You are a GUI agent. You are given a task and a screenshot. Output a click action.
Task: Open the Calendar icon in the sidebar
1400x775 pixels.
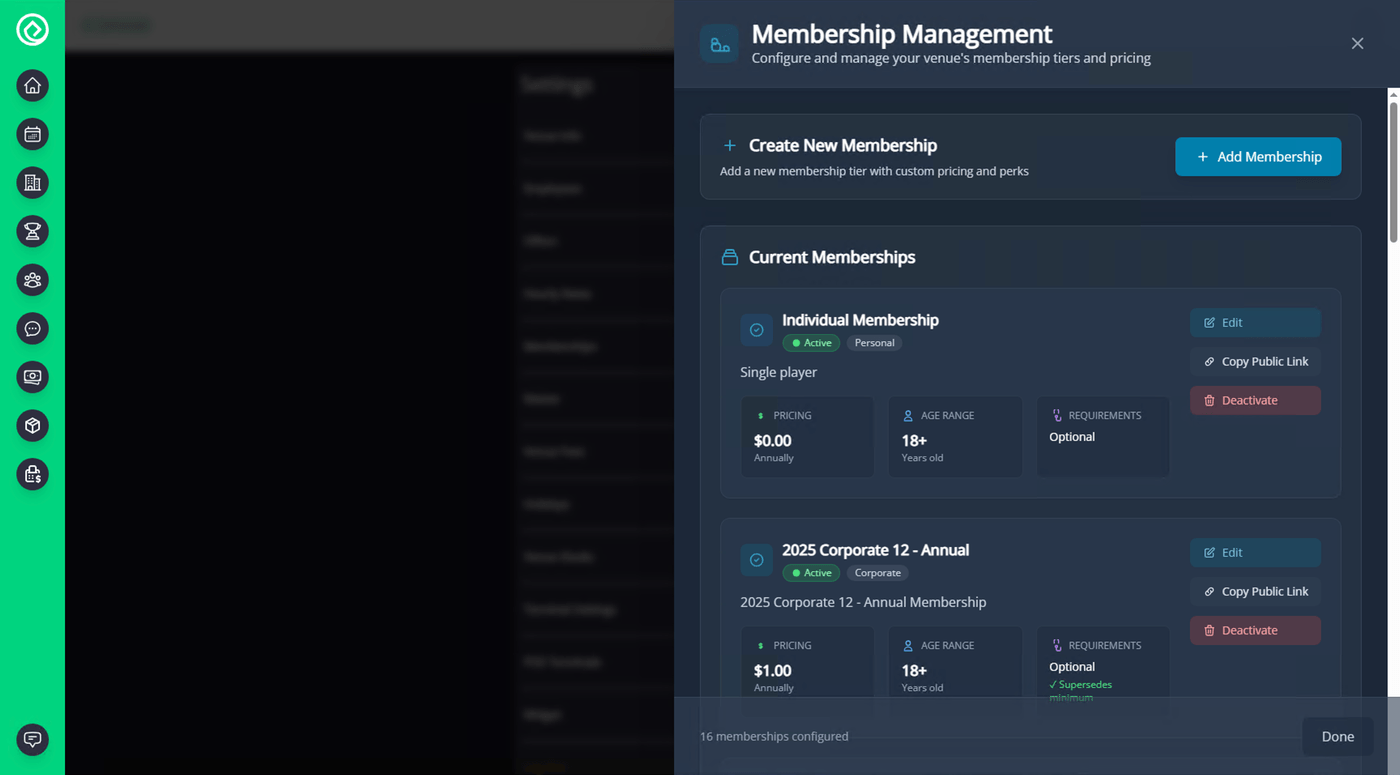coord(32,134)
